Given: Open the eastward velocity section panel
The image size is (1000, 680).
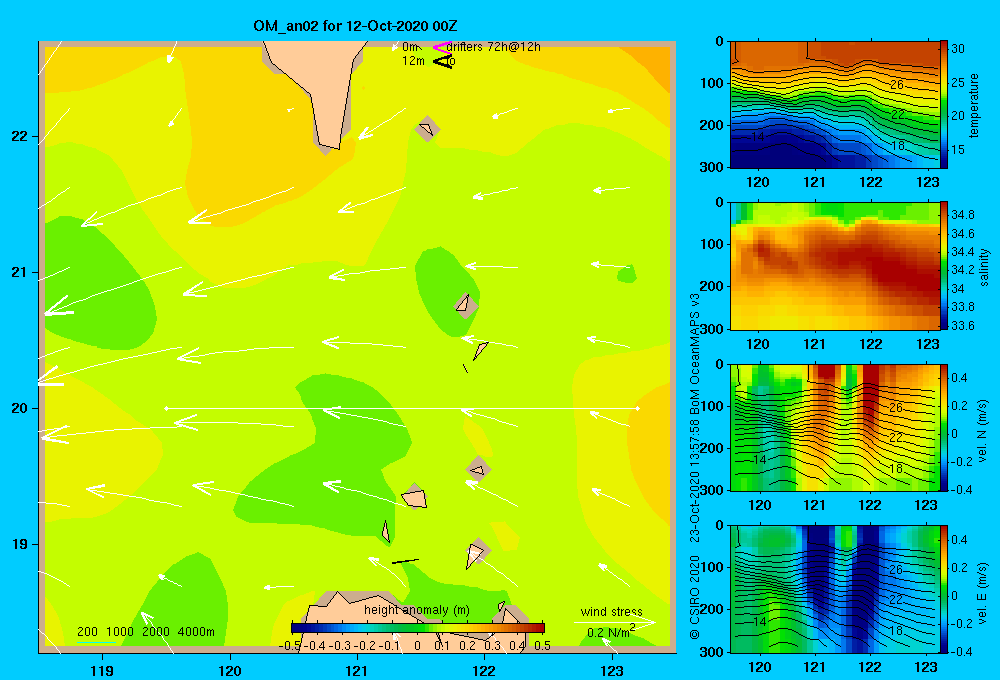Looking at the screenshot, I should click(x=835, y=589).
